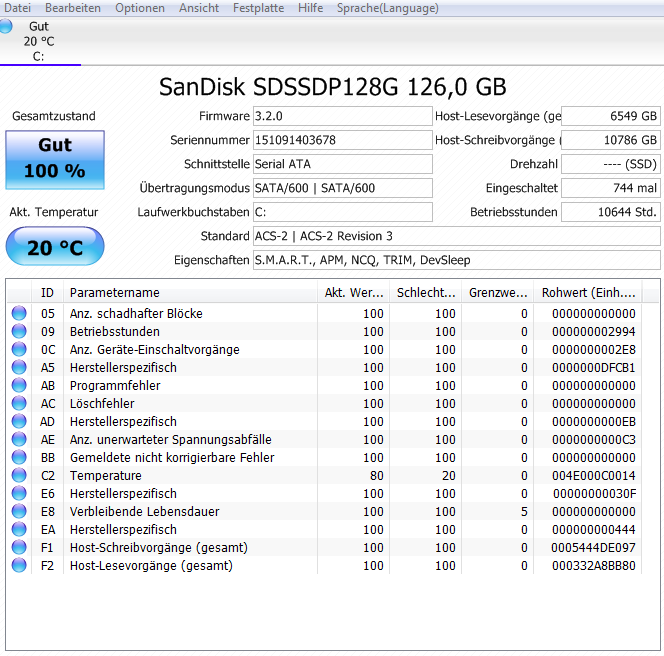Image resolution: width=664 pixels, height=656 pixels.
Task: Click raw value 000332A8BB80
Action: click(x=594, y=566)
